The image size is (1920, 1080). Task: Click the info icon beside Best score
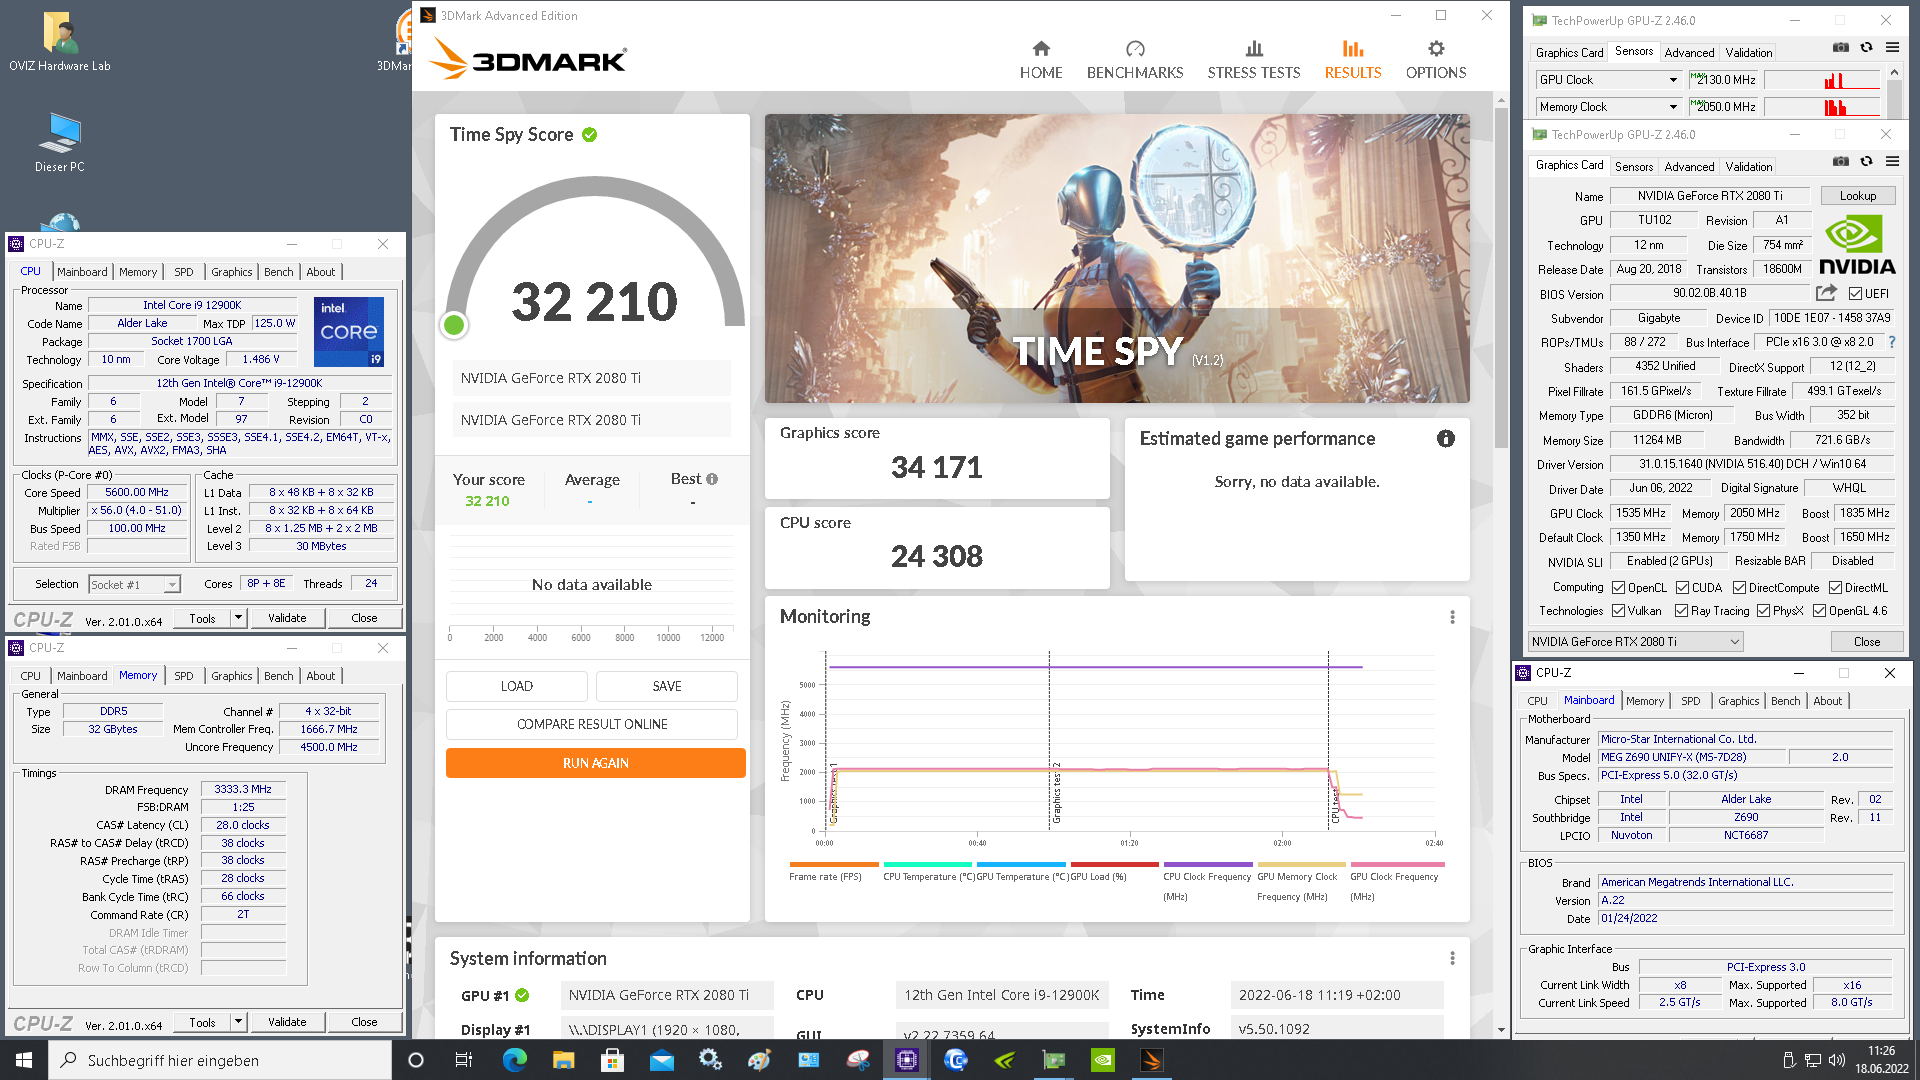(x=712, y=479)
